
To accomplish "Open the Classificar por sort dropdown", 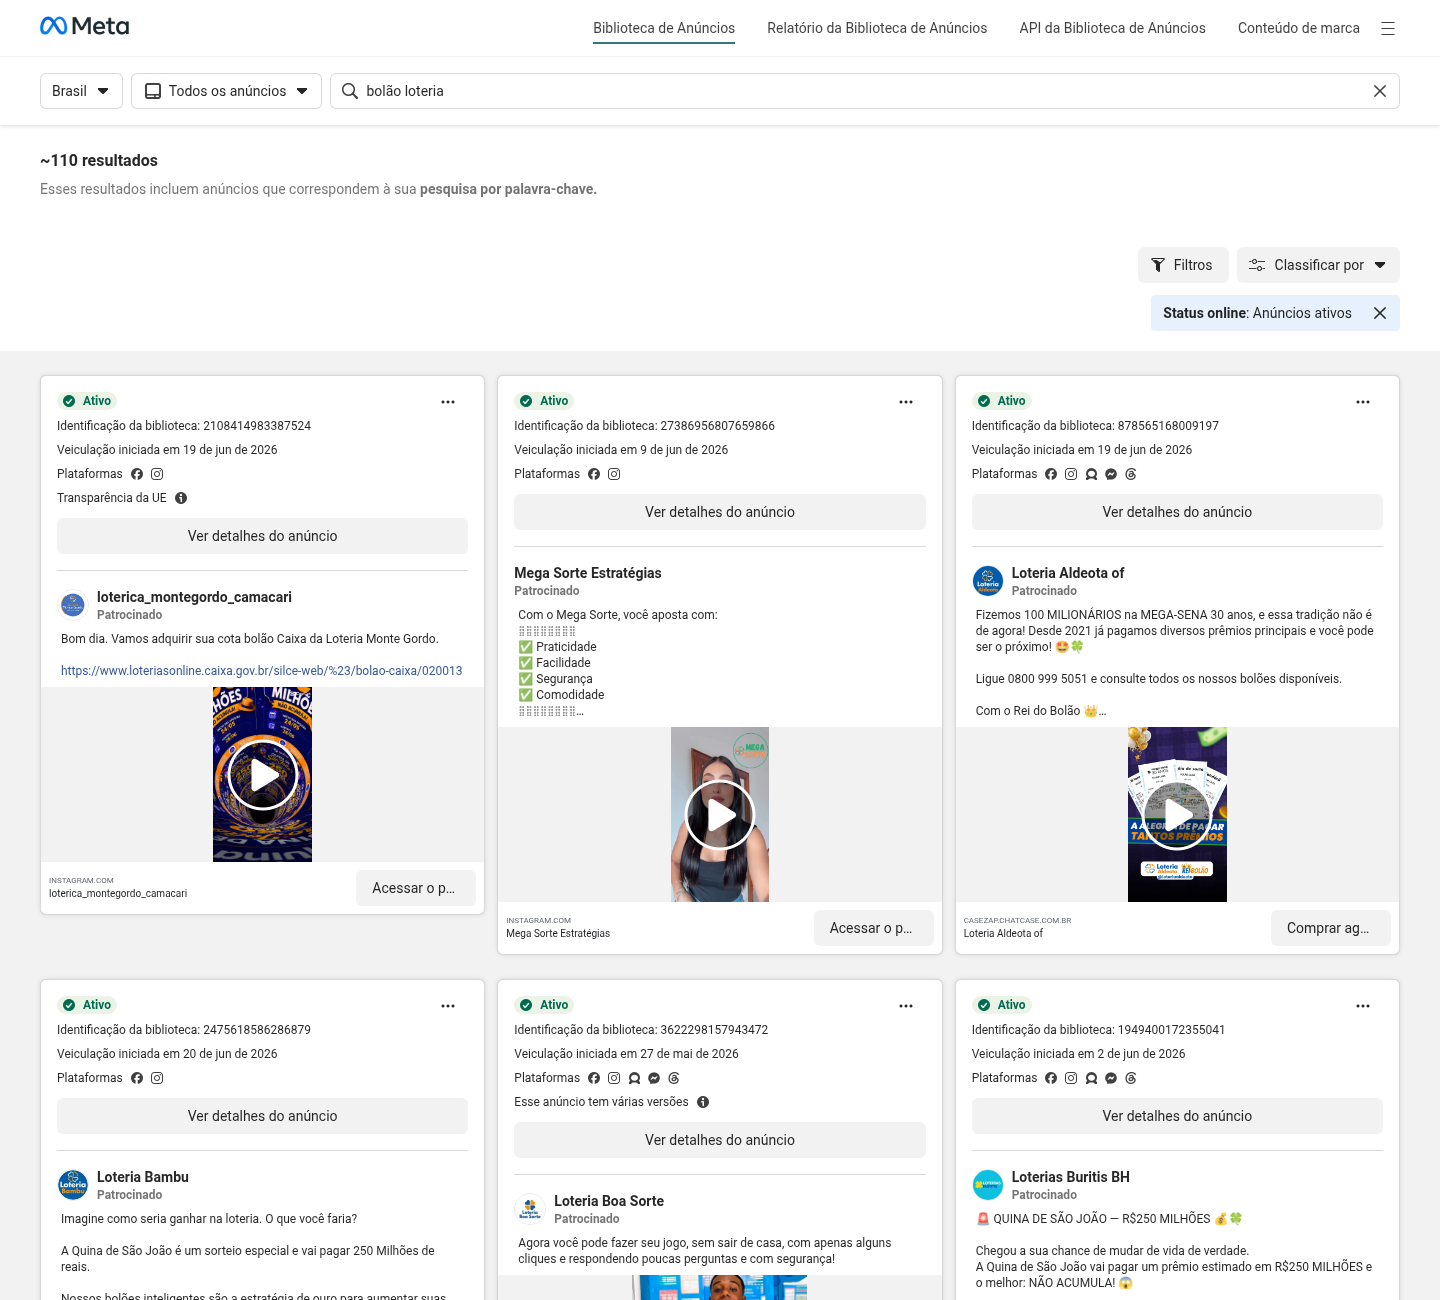I will click(1318, 265).
